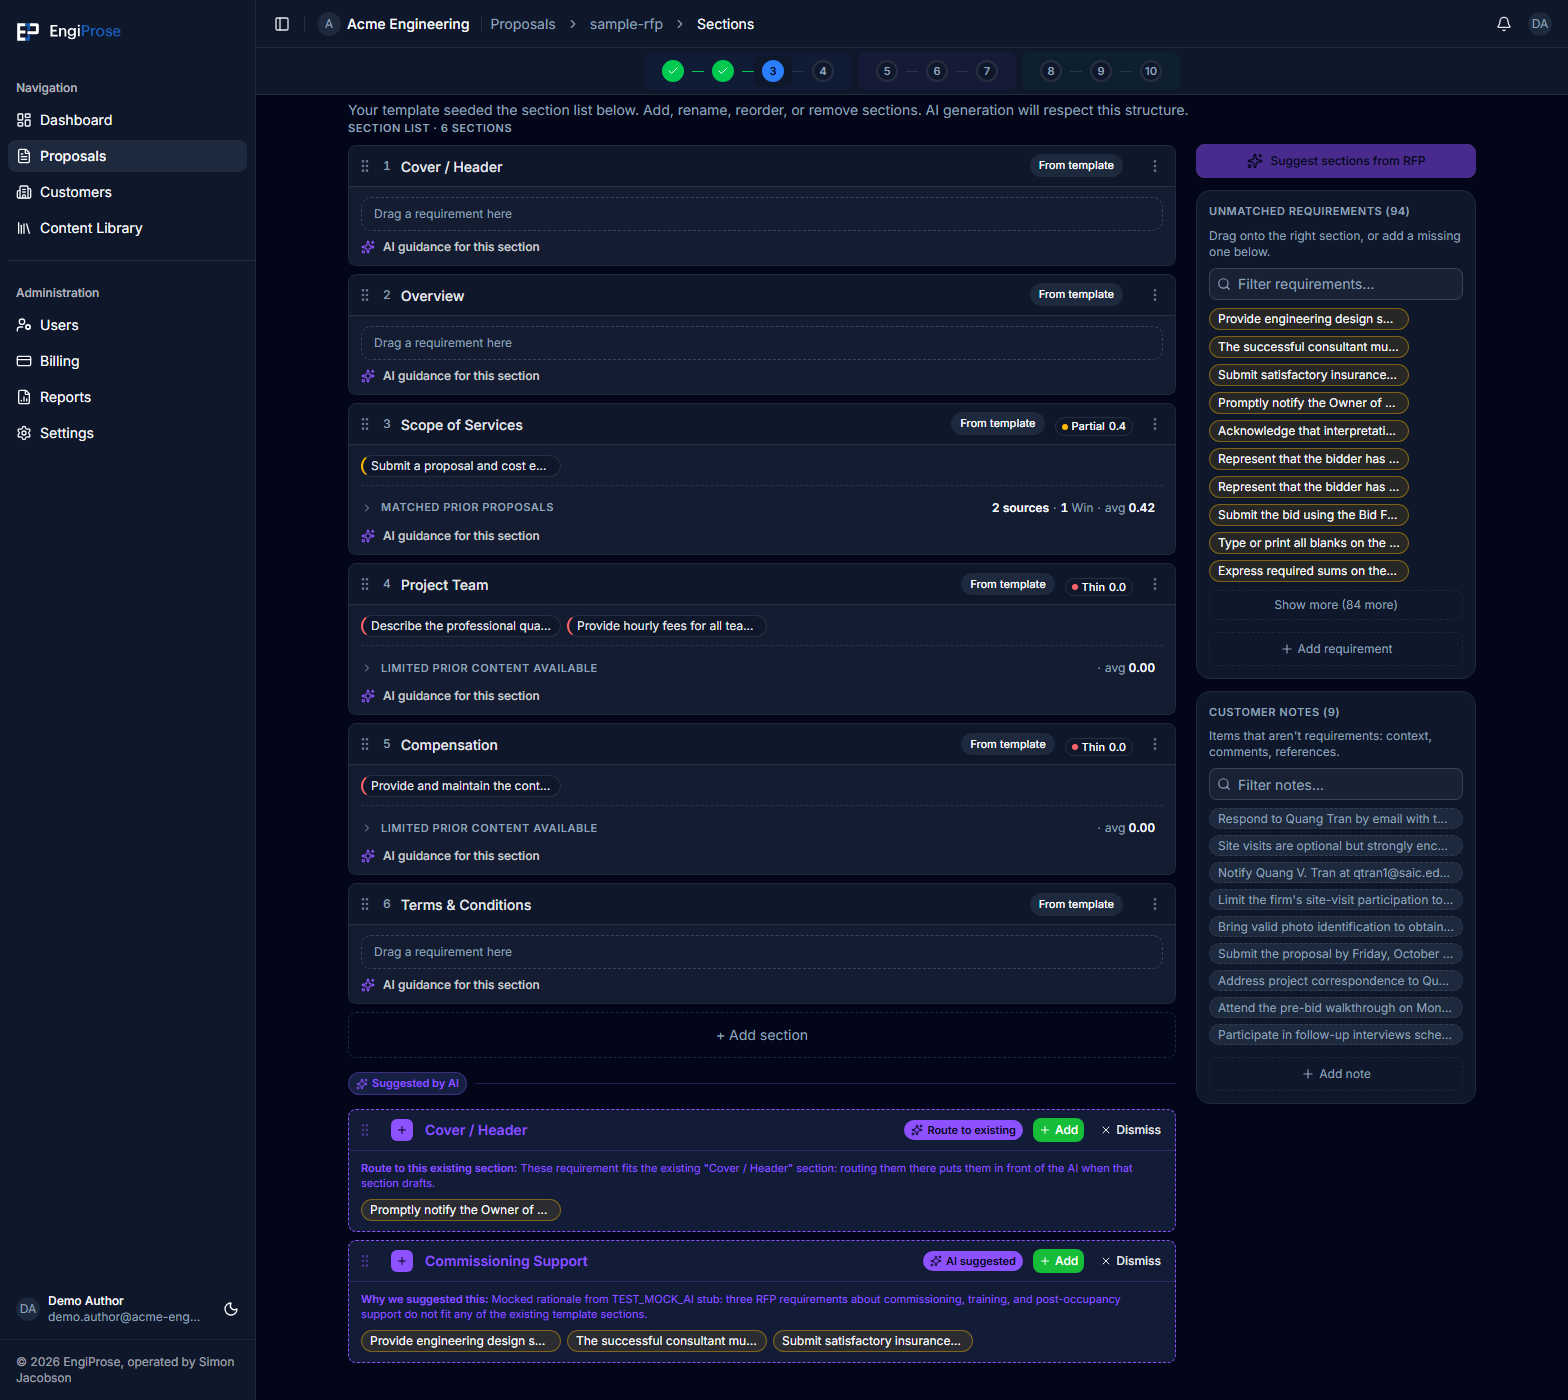Toggle the sidebar panel icon
The height and width of the screenshot is (1400, 1568).
[x=282, y=24]
